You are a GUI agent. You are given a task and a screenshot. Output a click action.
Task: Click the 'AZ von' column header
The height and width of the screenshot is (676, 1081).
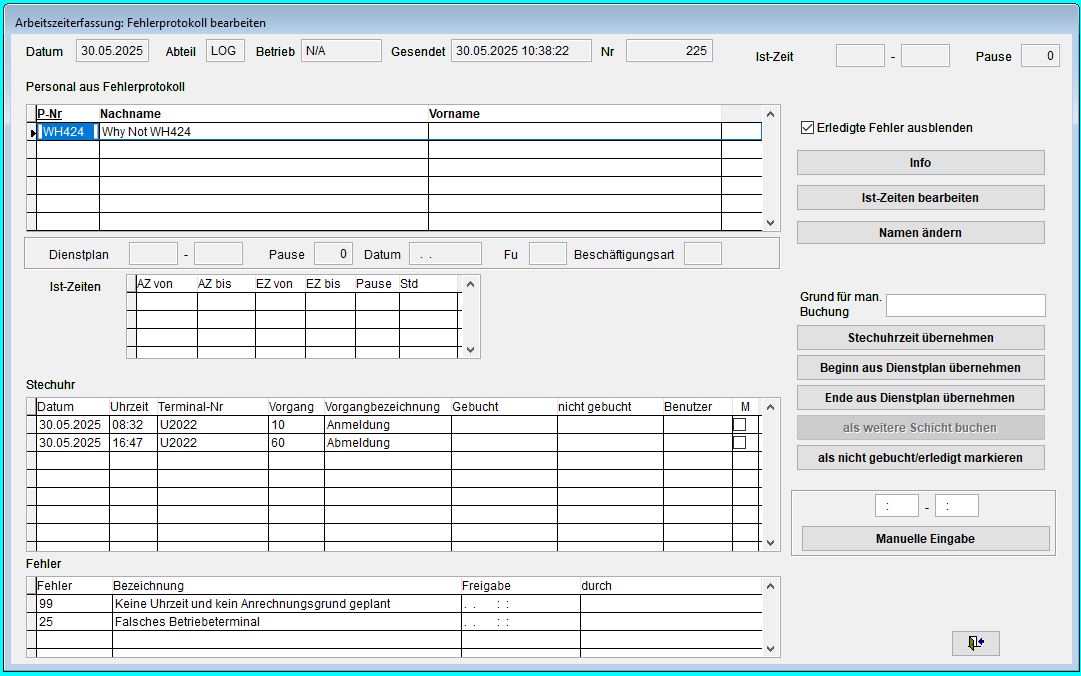[x=167, y=283]
